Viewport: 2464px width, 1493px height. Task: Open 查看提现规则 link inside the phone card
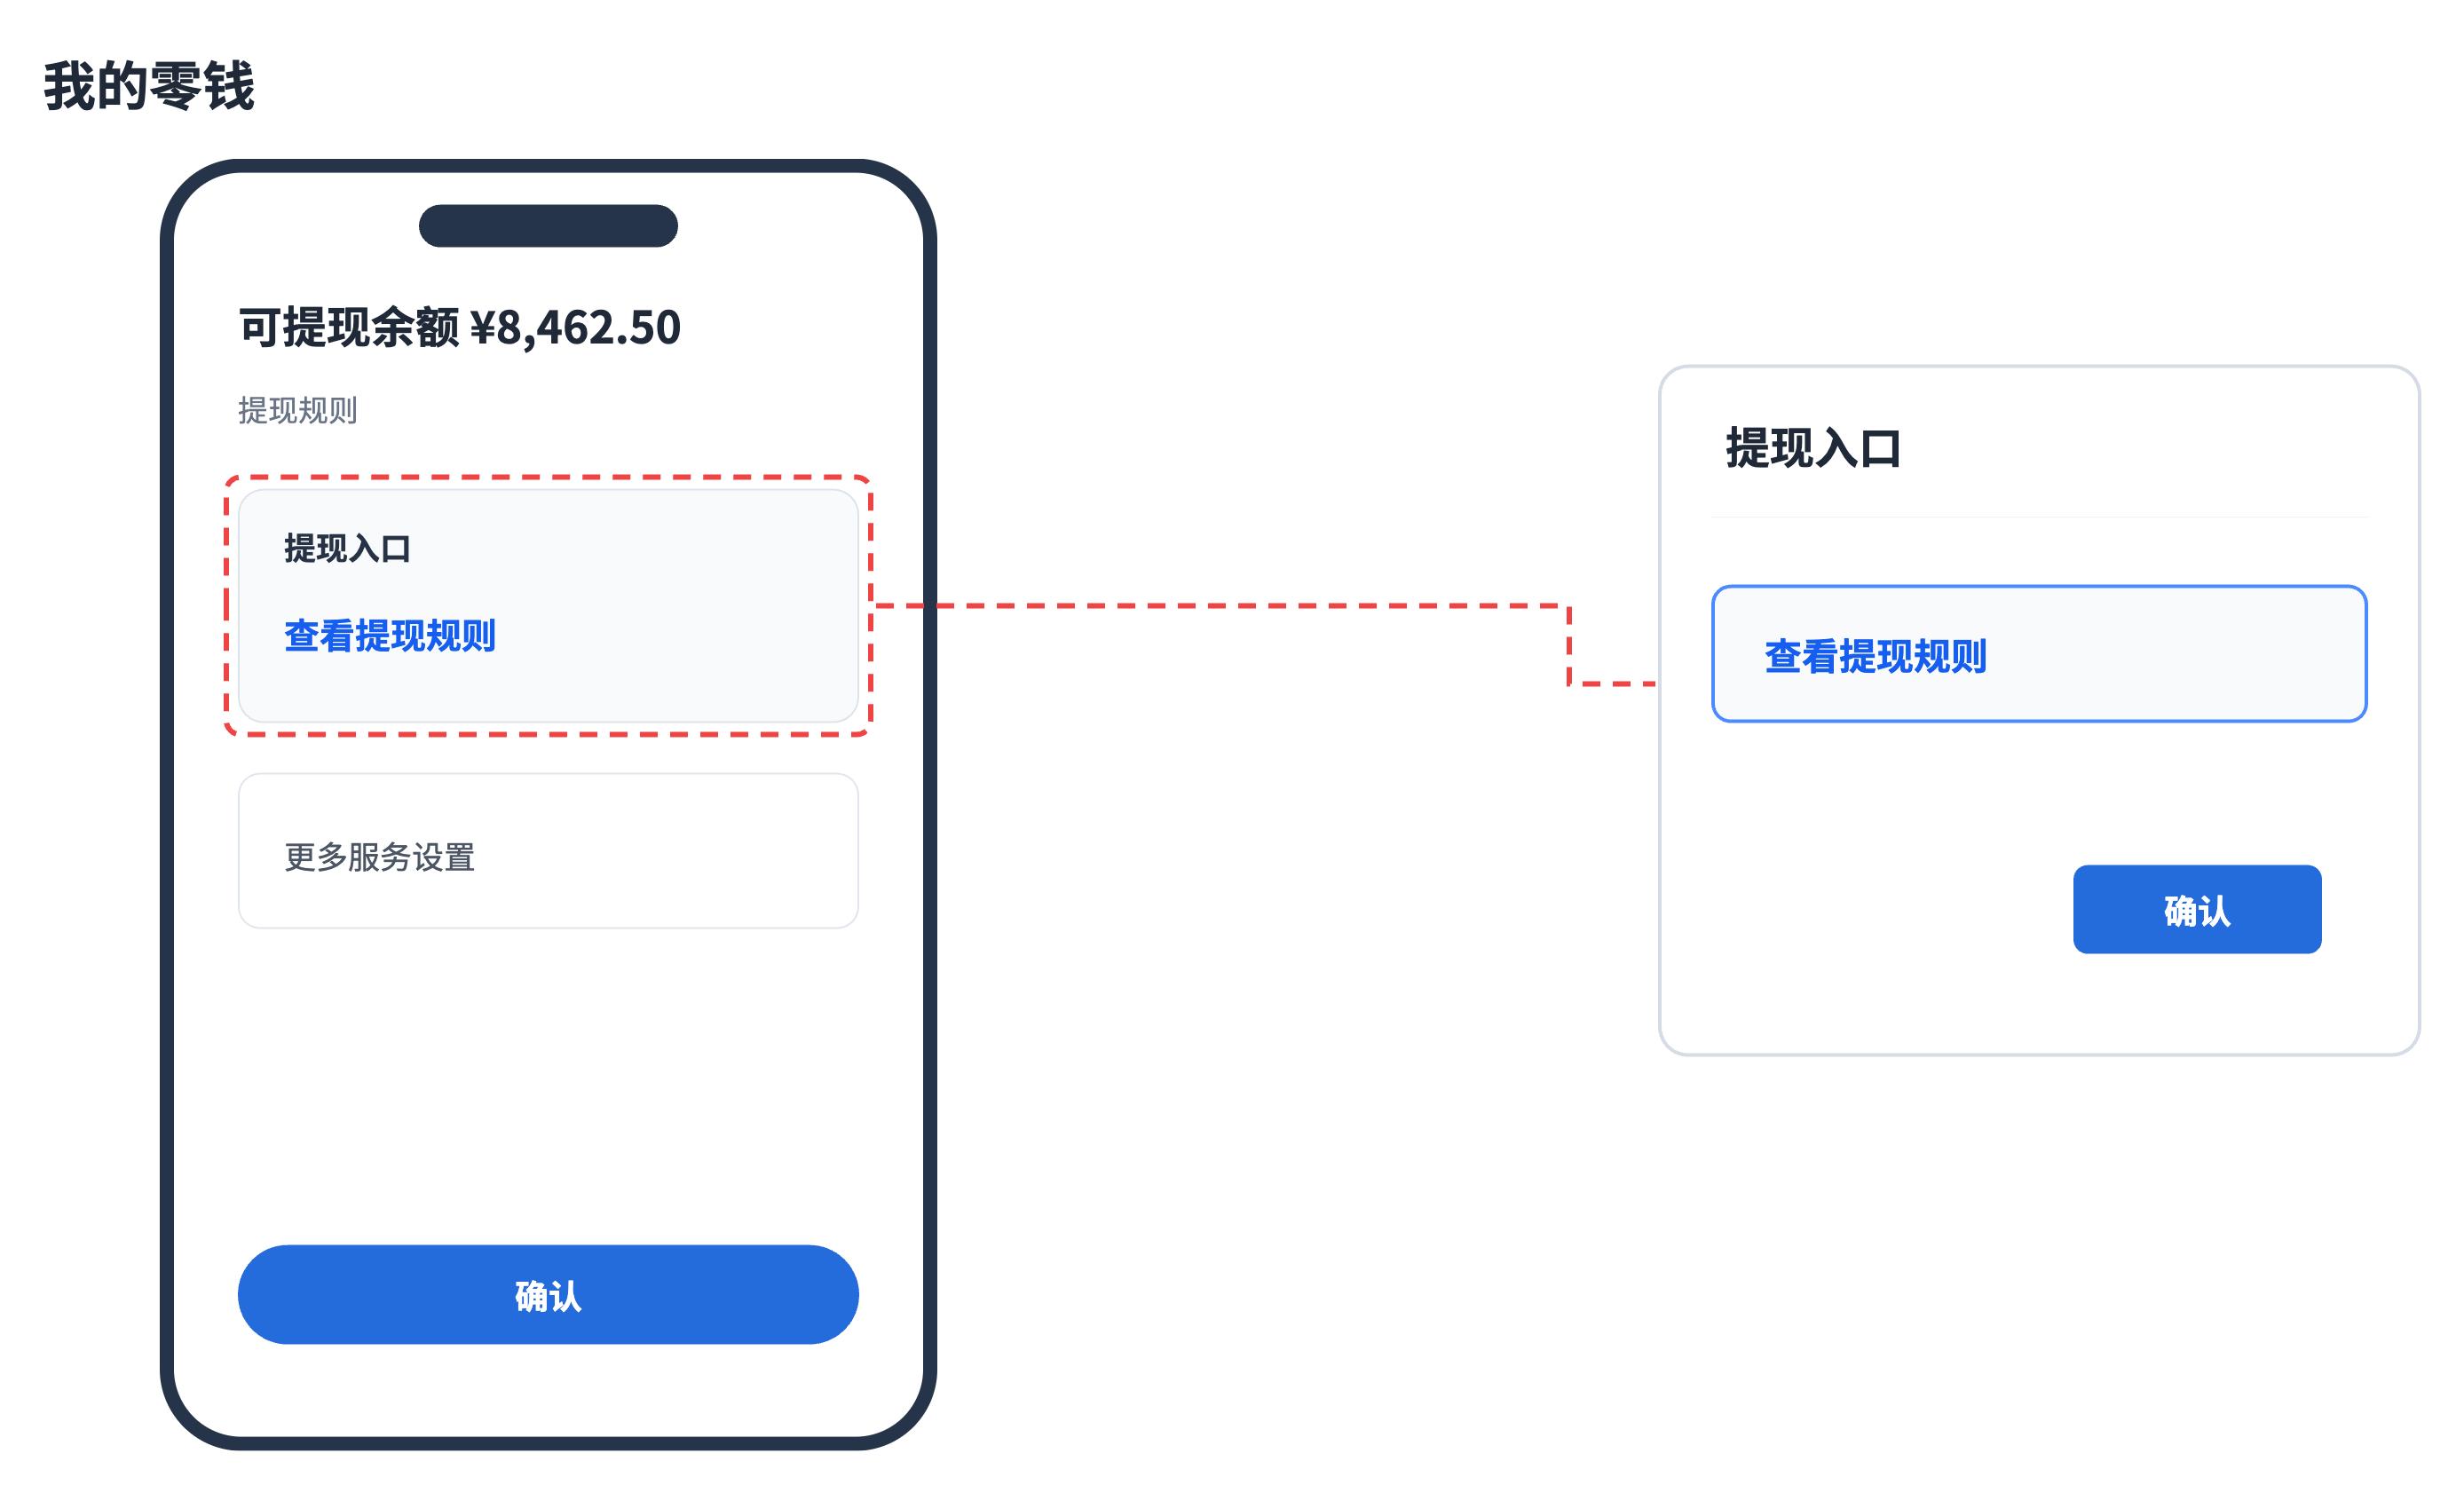pos(389,635)
